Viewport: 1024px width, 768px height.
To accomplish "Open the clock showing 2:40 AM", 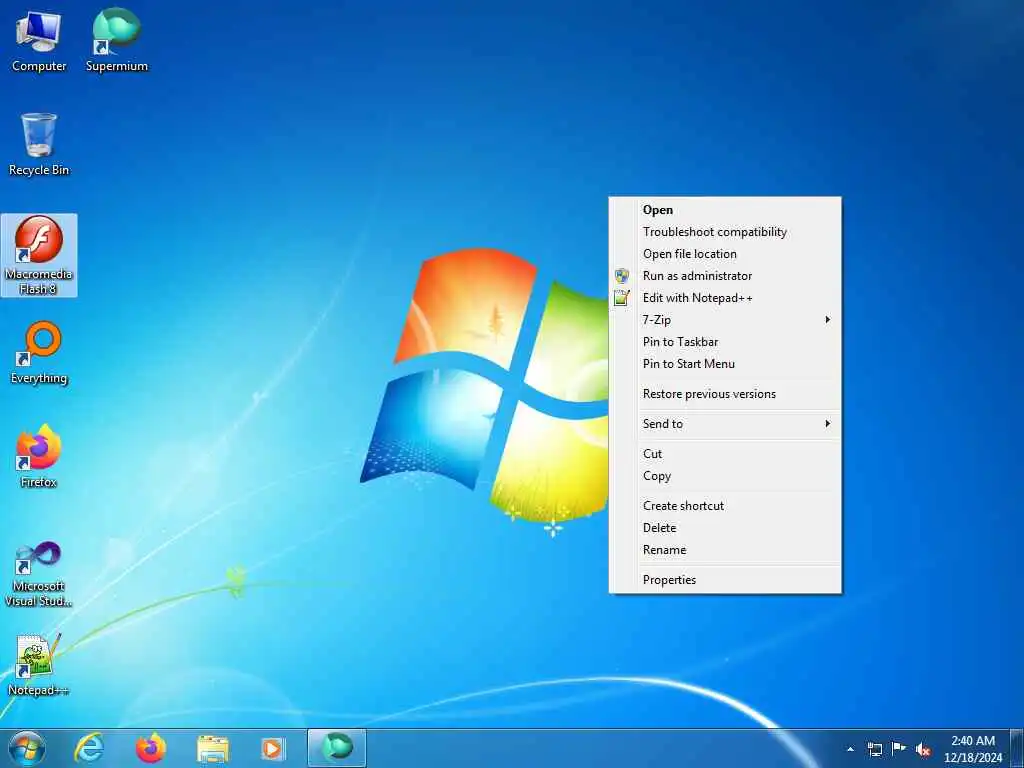I will tap(972, 749).
